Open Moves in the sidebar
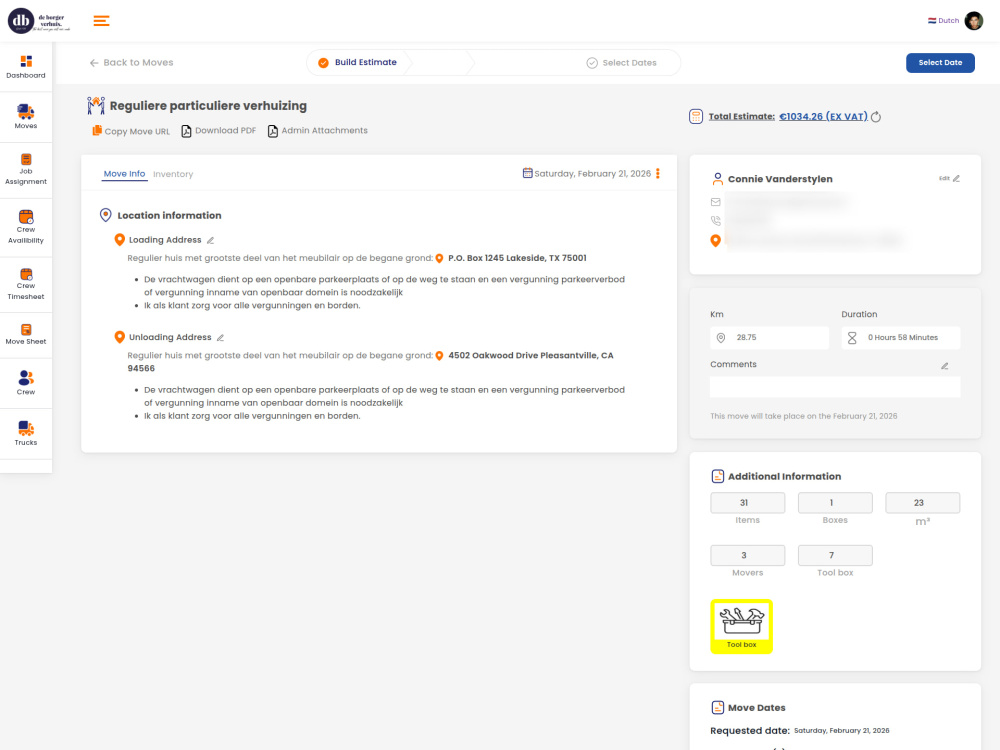 coord(26,117)
